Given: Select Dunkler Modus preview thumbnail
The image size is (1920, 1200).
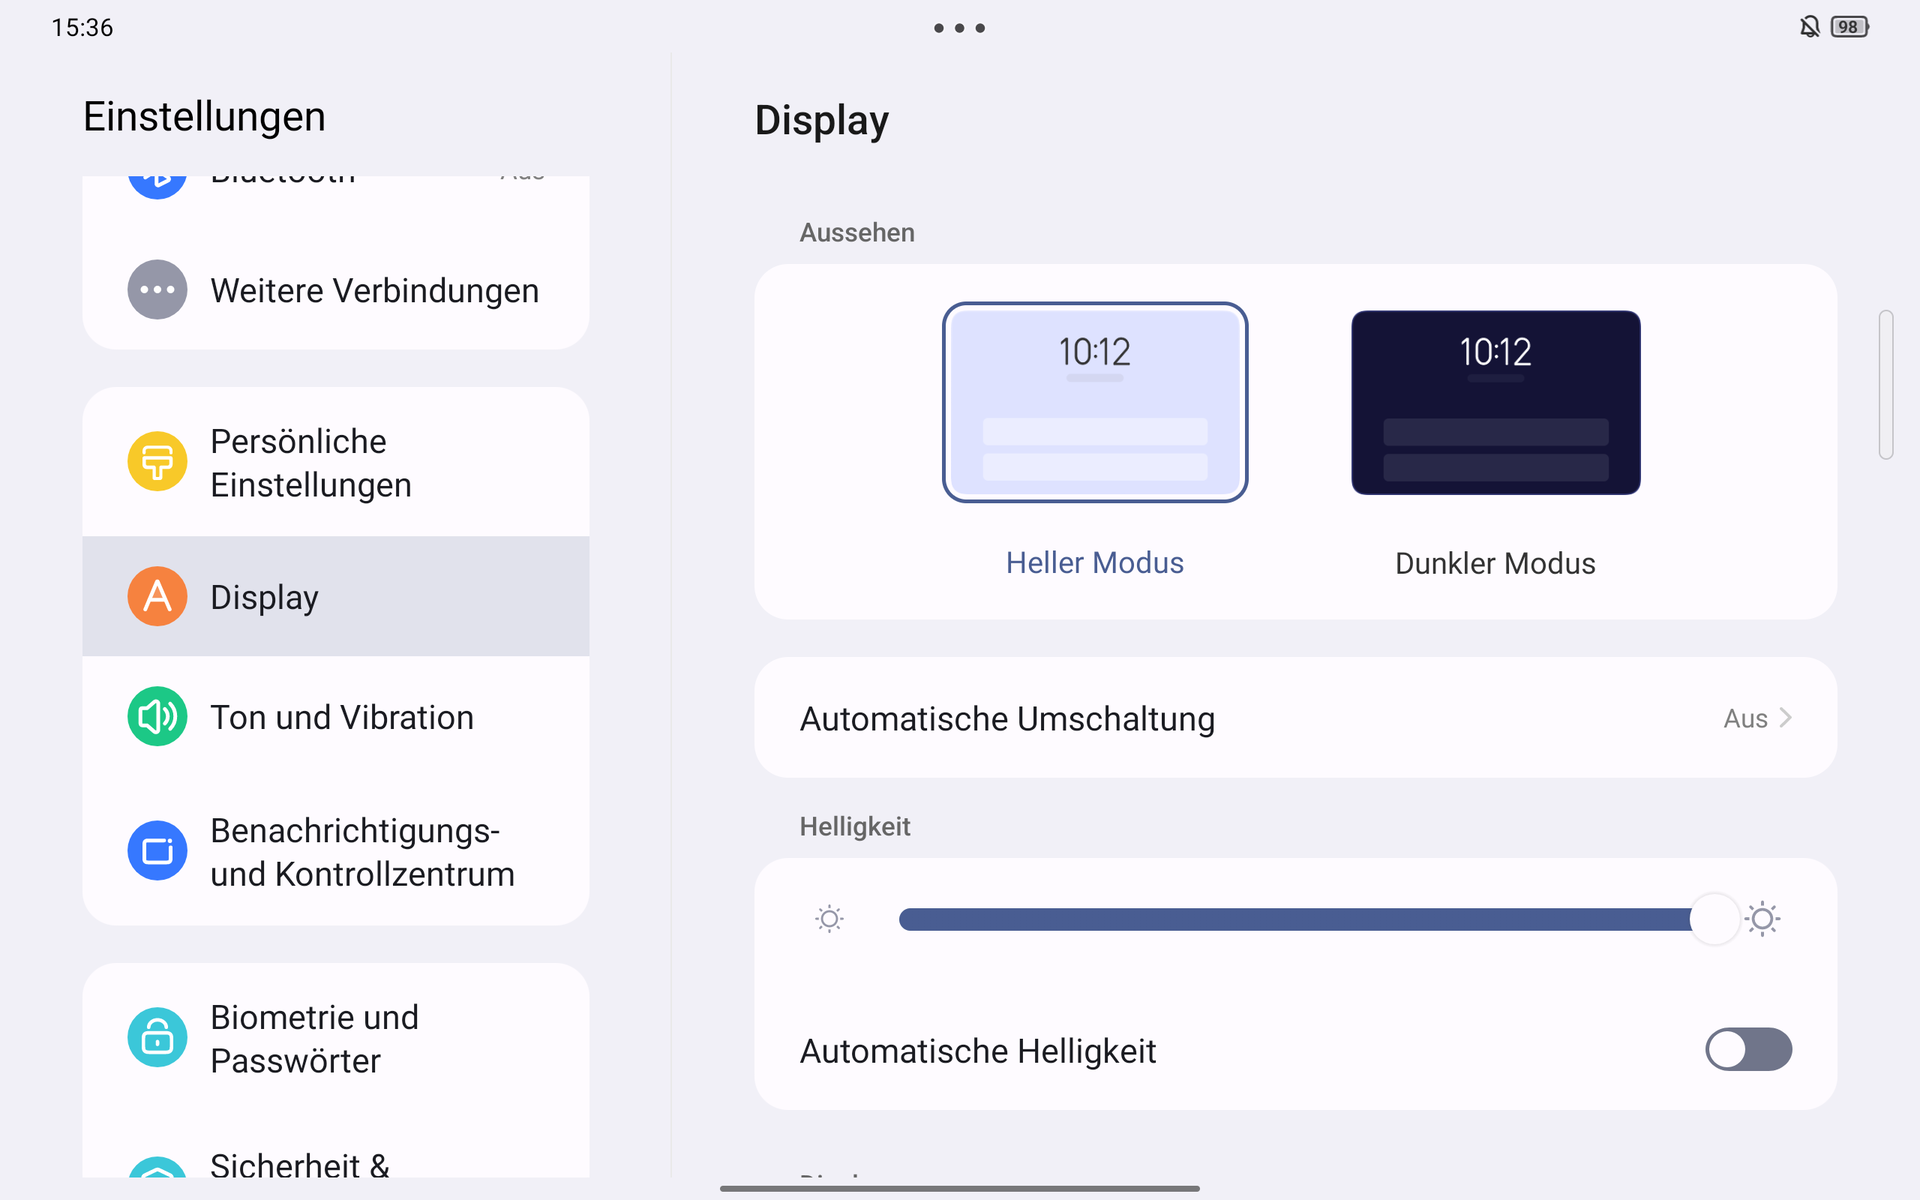Looking at the screenshot, I should (1495, 402).
